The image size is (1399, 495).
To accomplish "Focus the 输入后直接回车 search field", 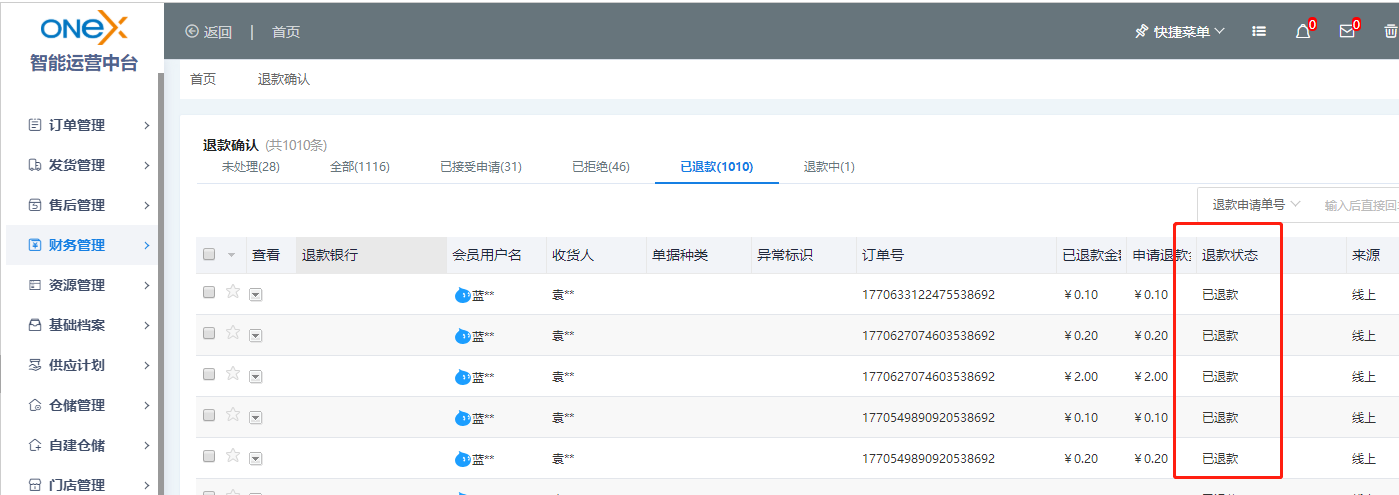I will 1360,205.
